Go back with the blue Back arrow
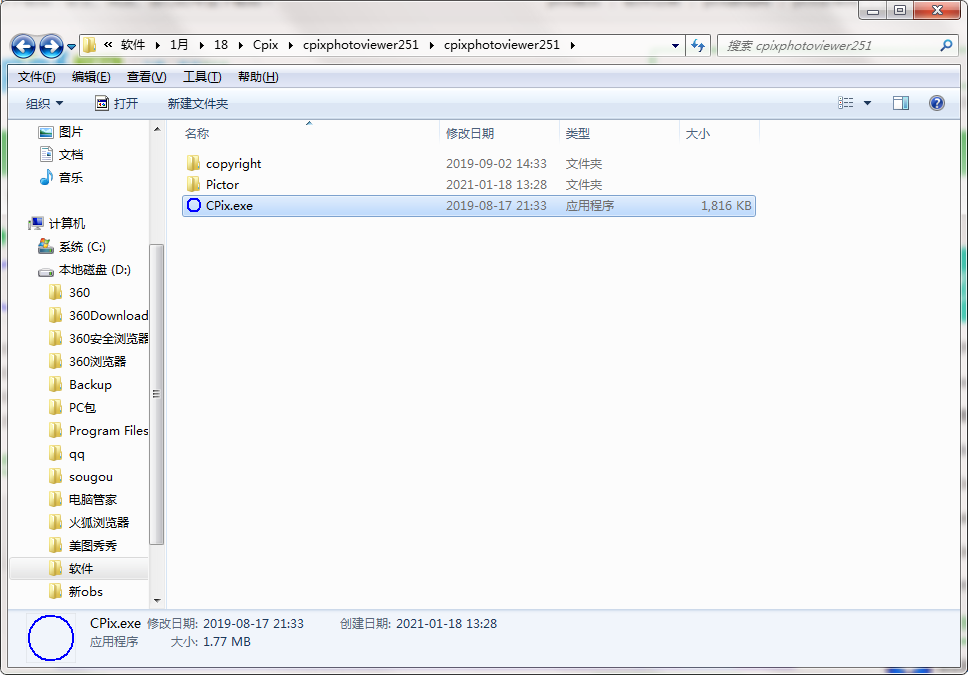This screenshot has height=675, width=968. (23, 46)
